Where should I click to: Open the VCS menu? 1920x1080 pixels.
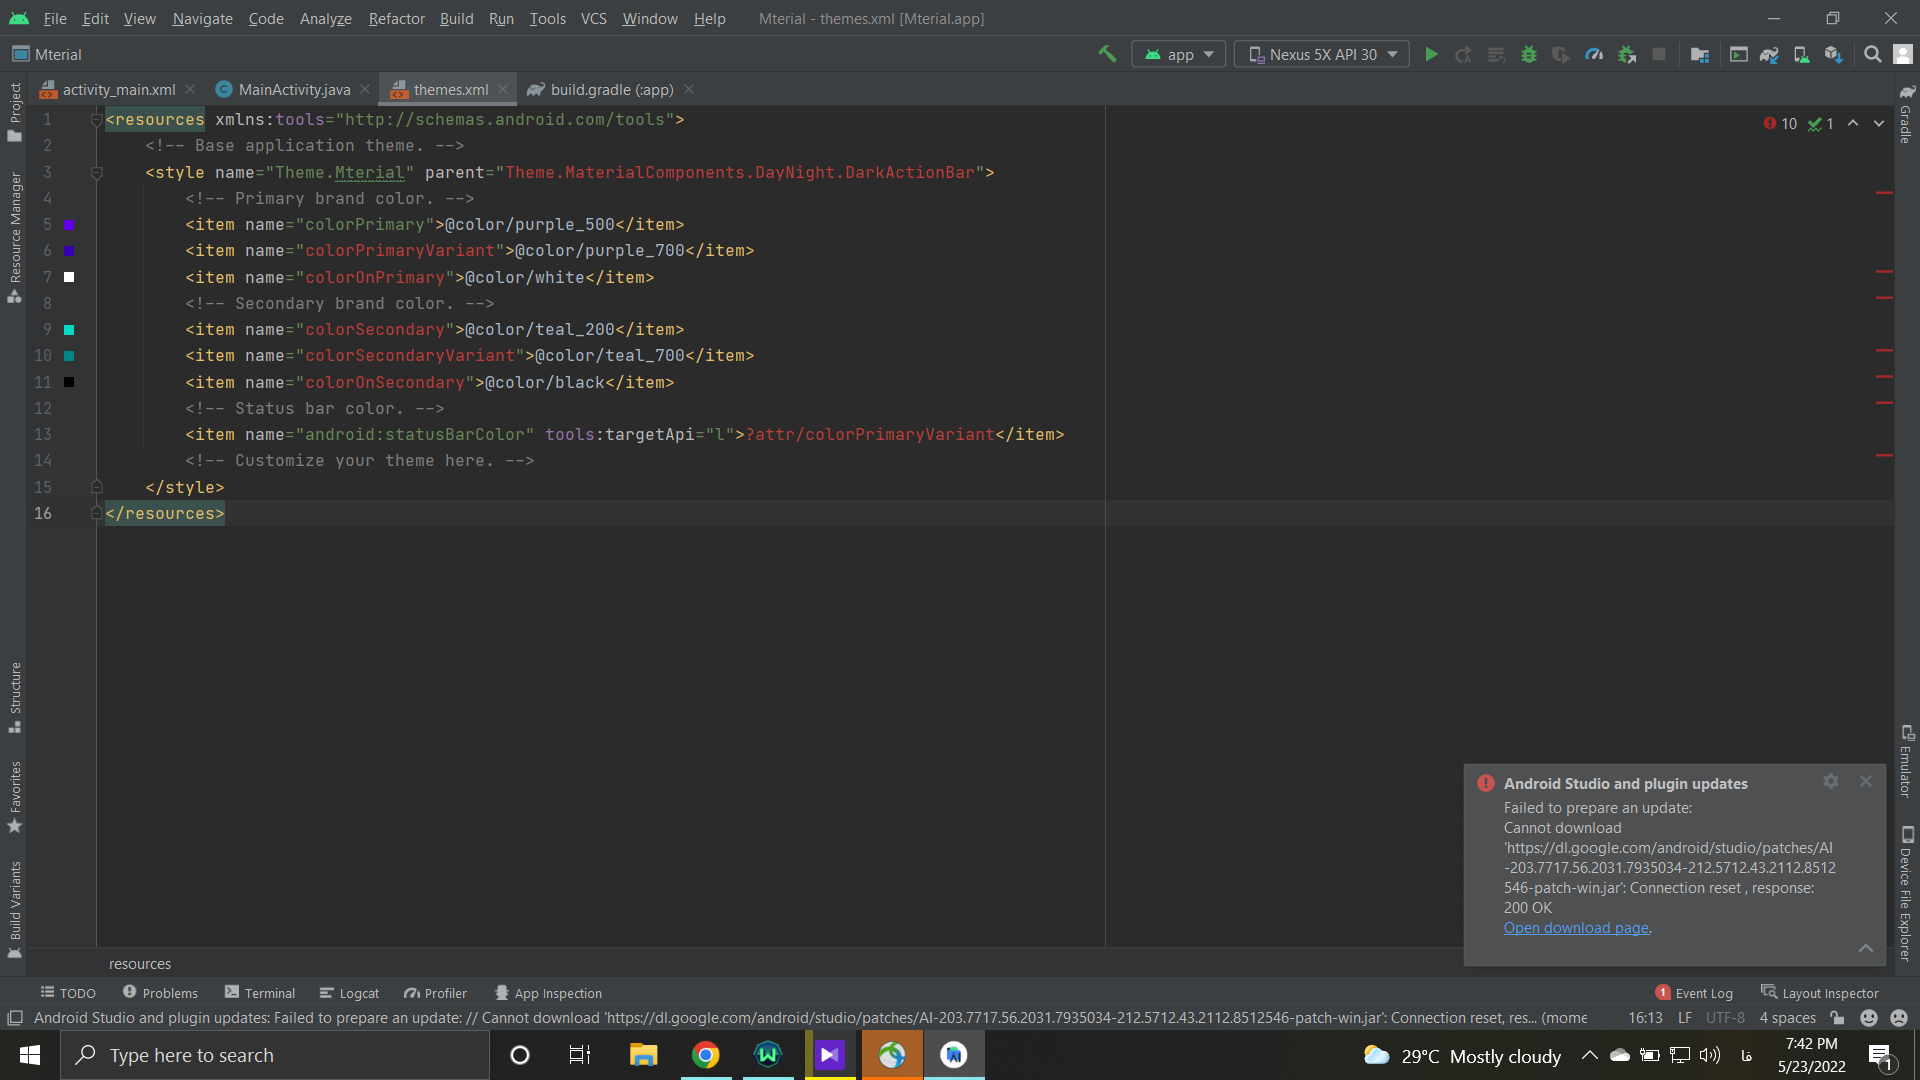(x=593, y=18)
